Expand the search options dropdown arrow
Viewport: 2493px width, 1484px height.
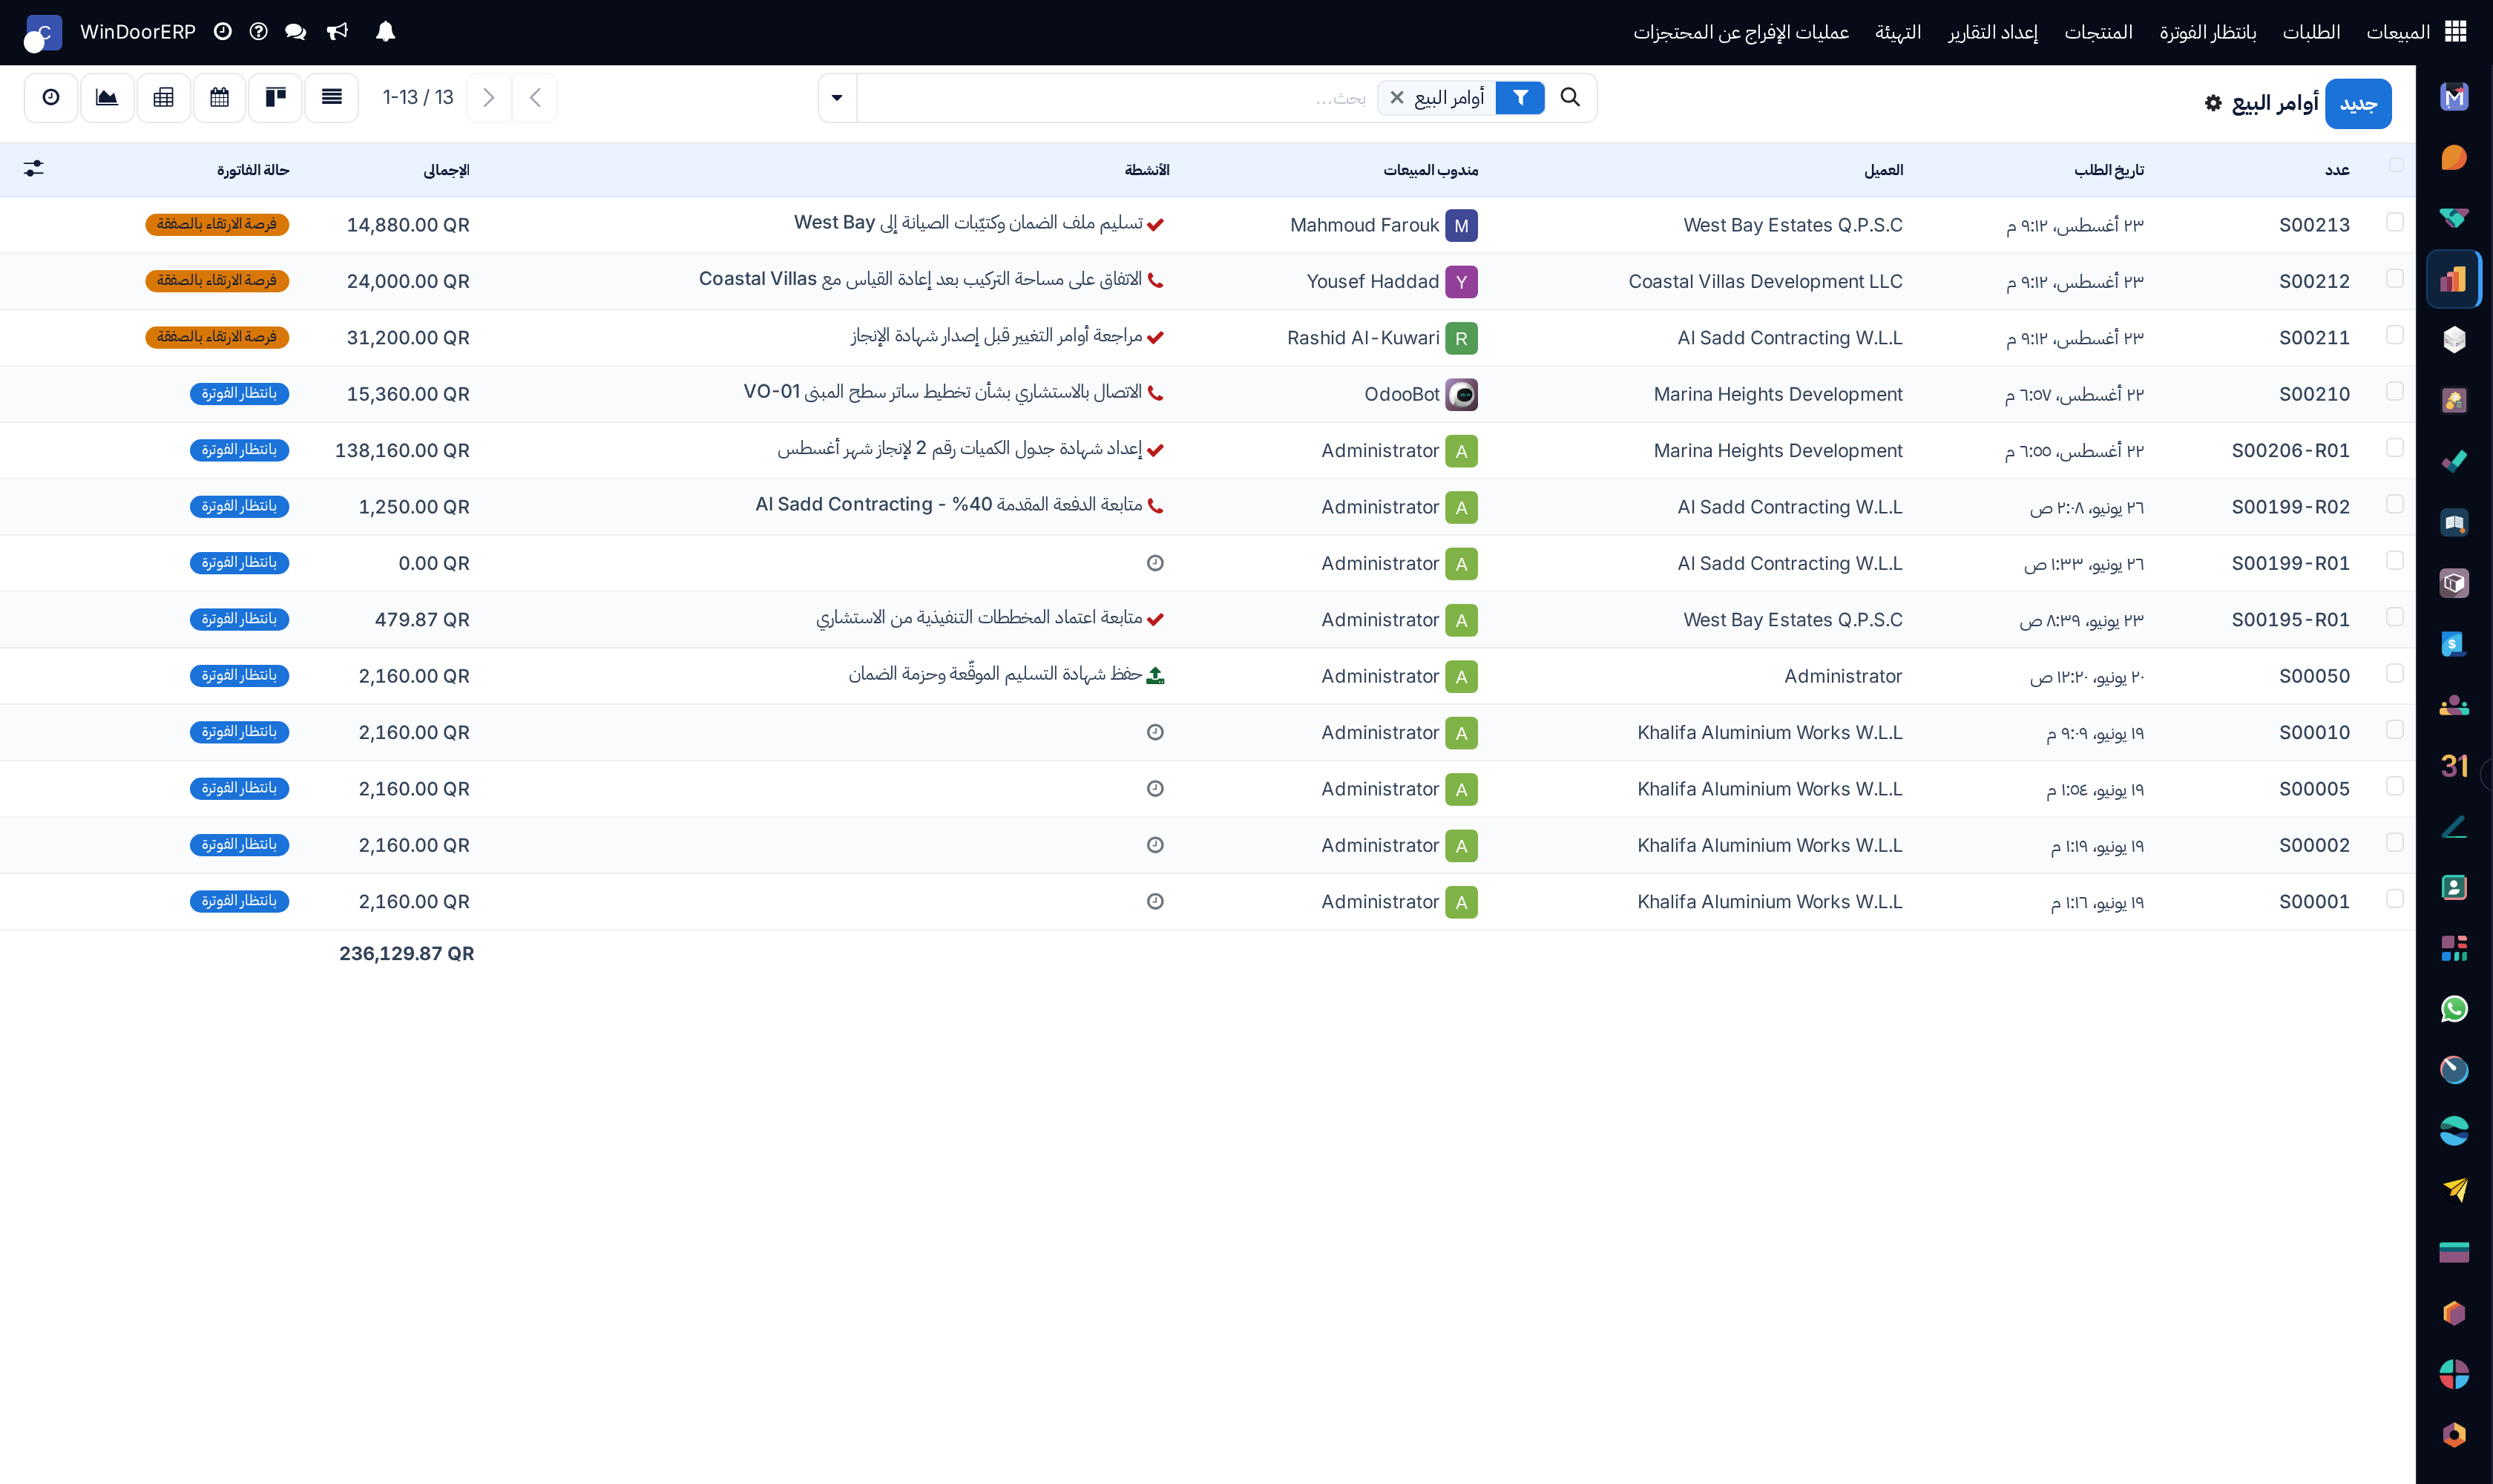click(x=837, y=98)
